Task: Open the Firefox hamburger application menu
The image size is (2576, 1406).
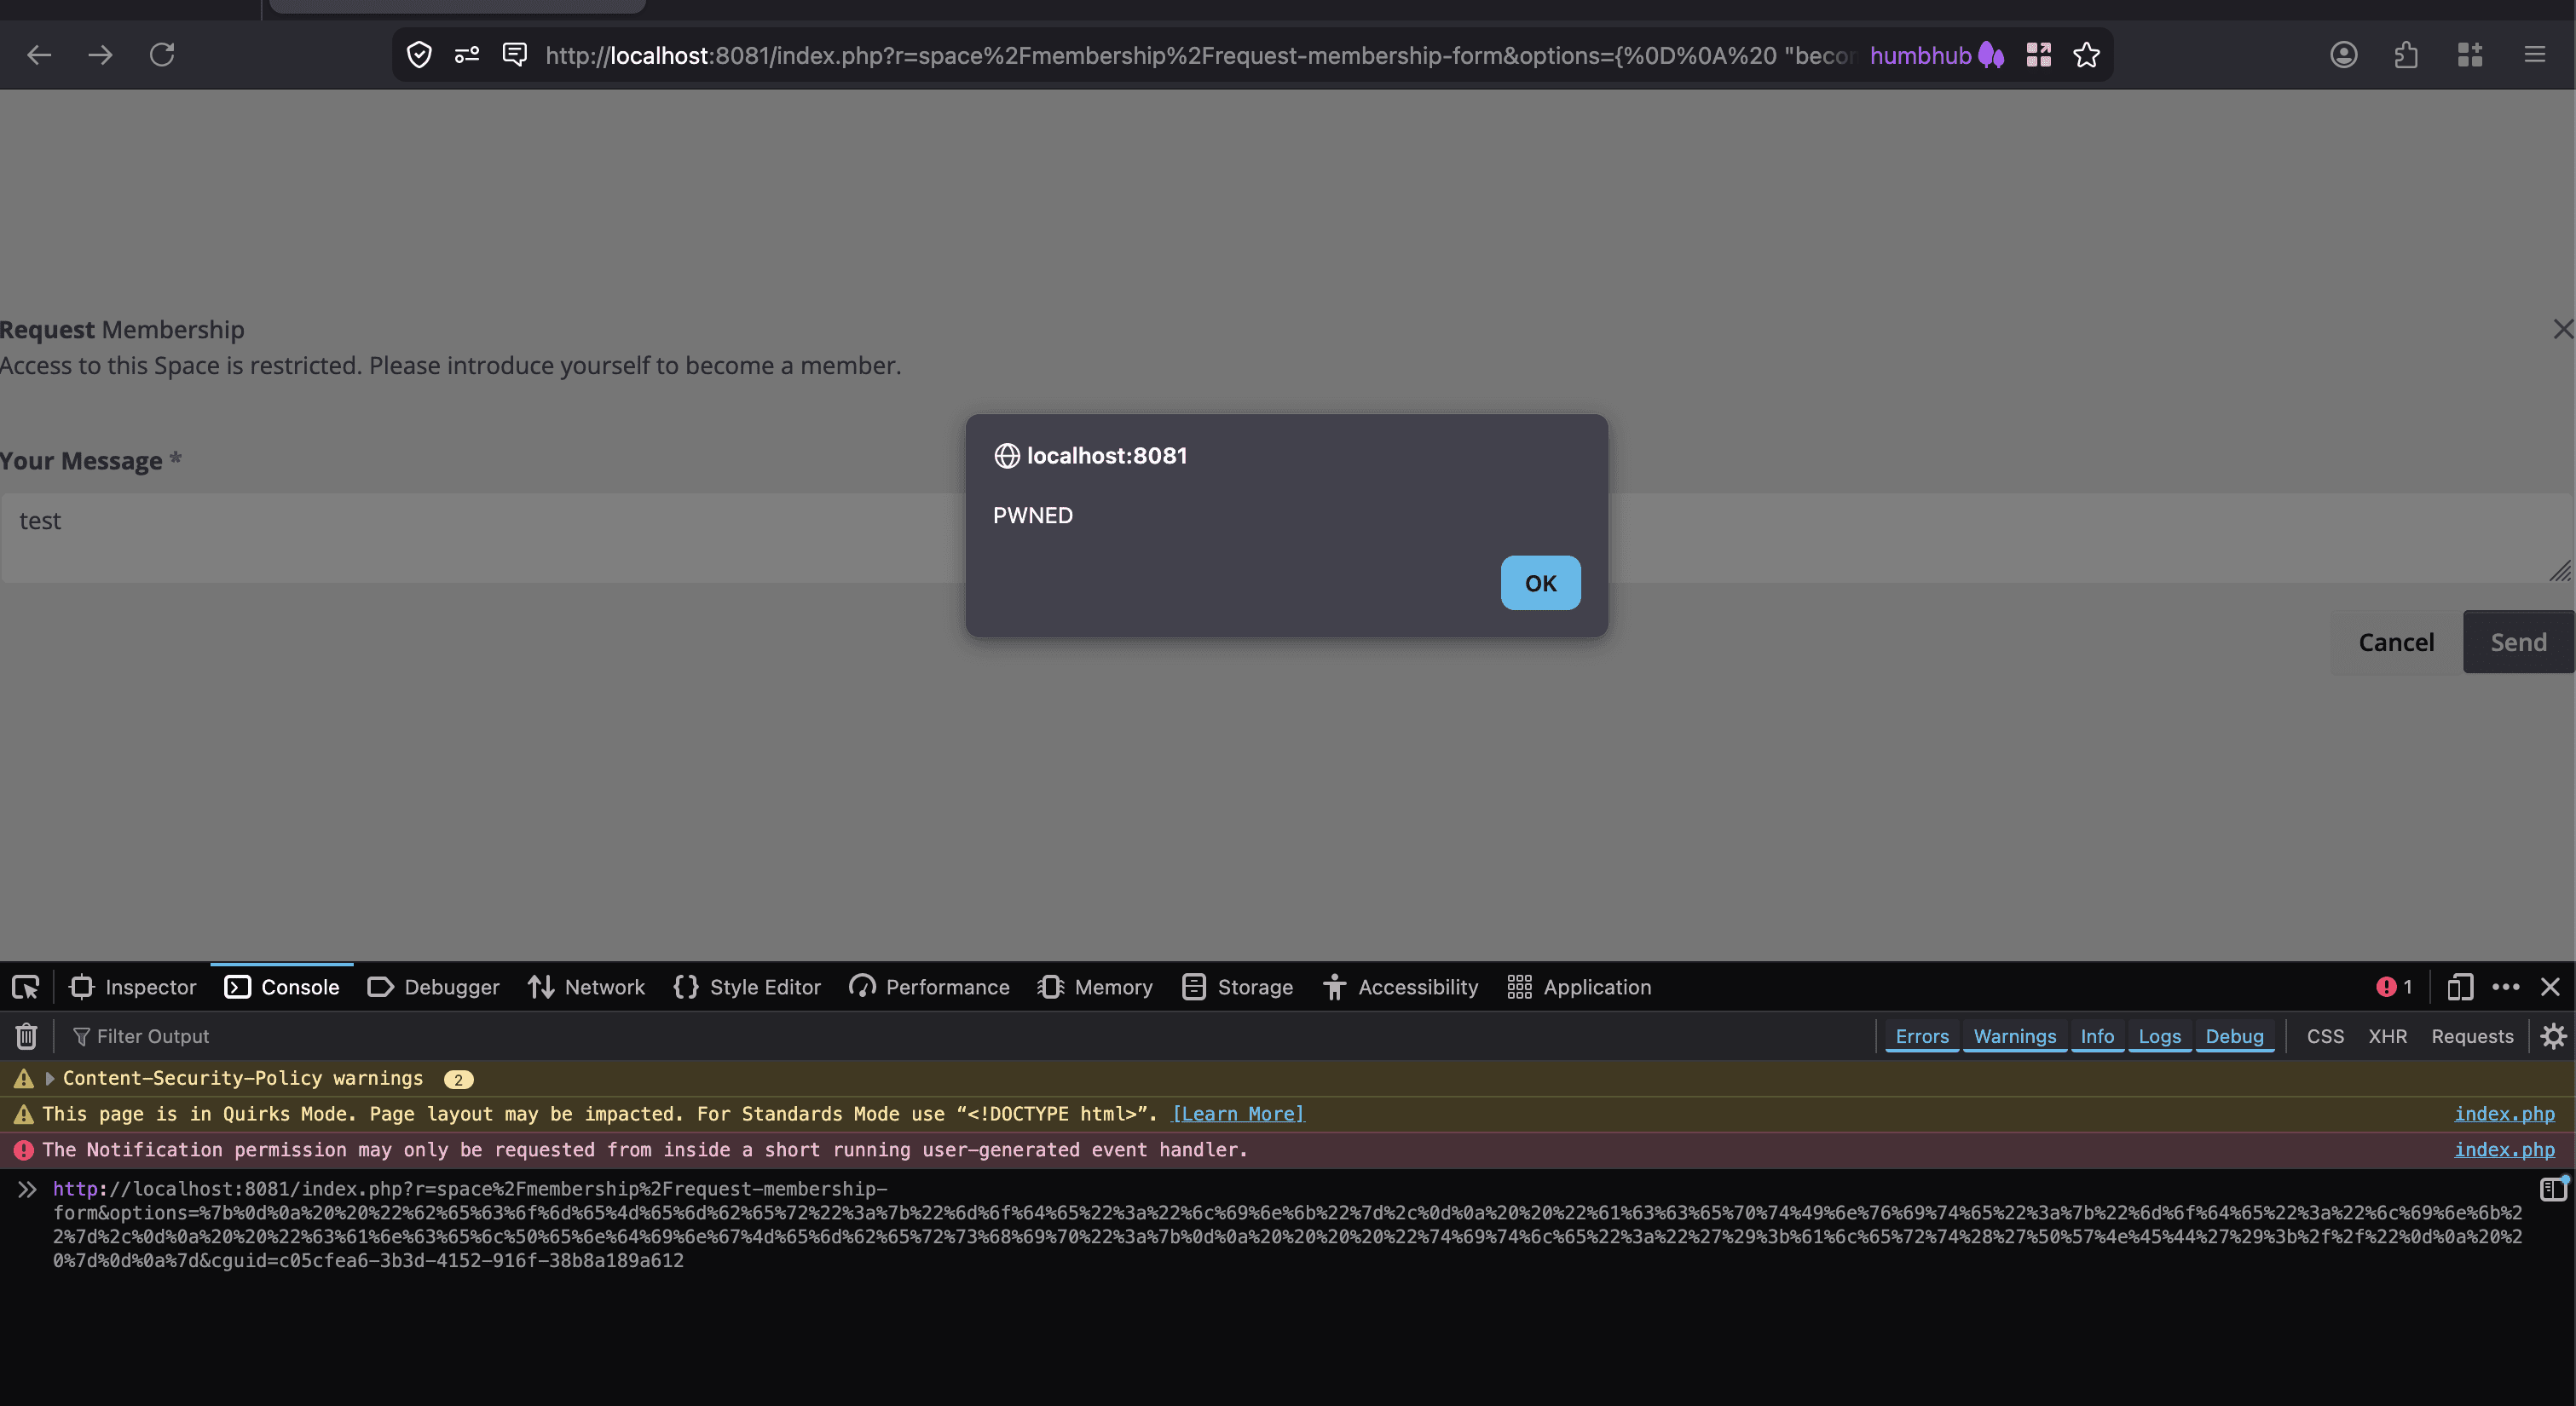Action: 2535,55
